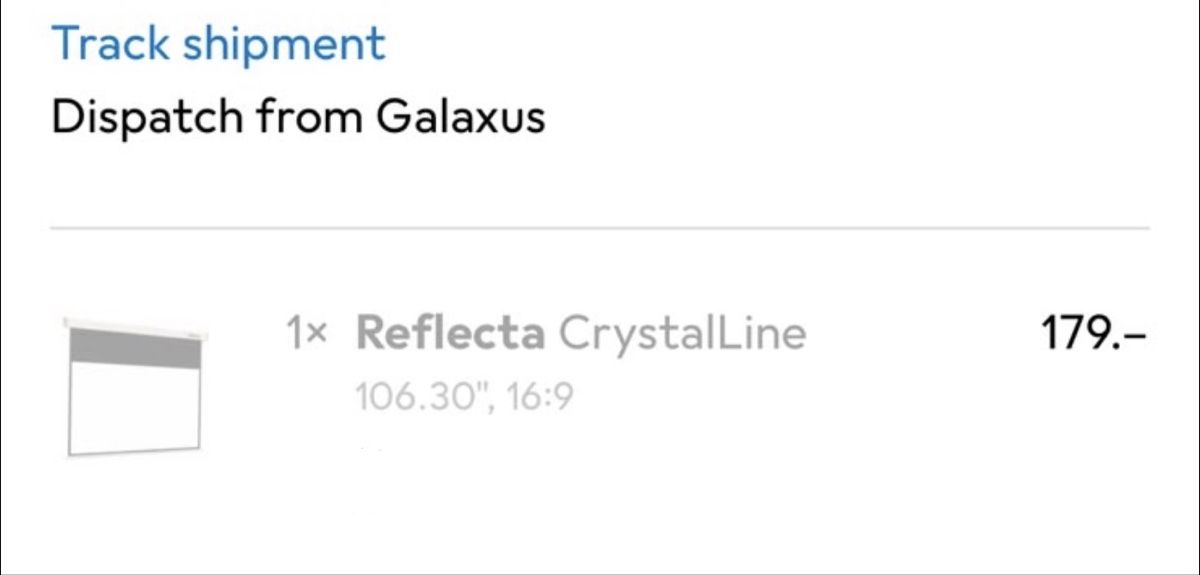
Task: Click the word Galaxus in dispatch line
Action: point(461,117)
